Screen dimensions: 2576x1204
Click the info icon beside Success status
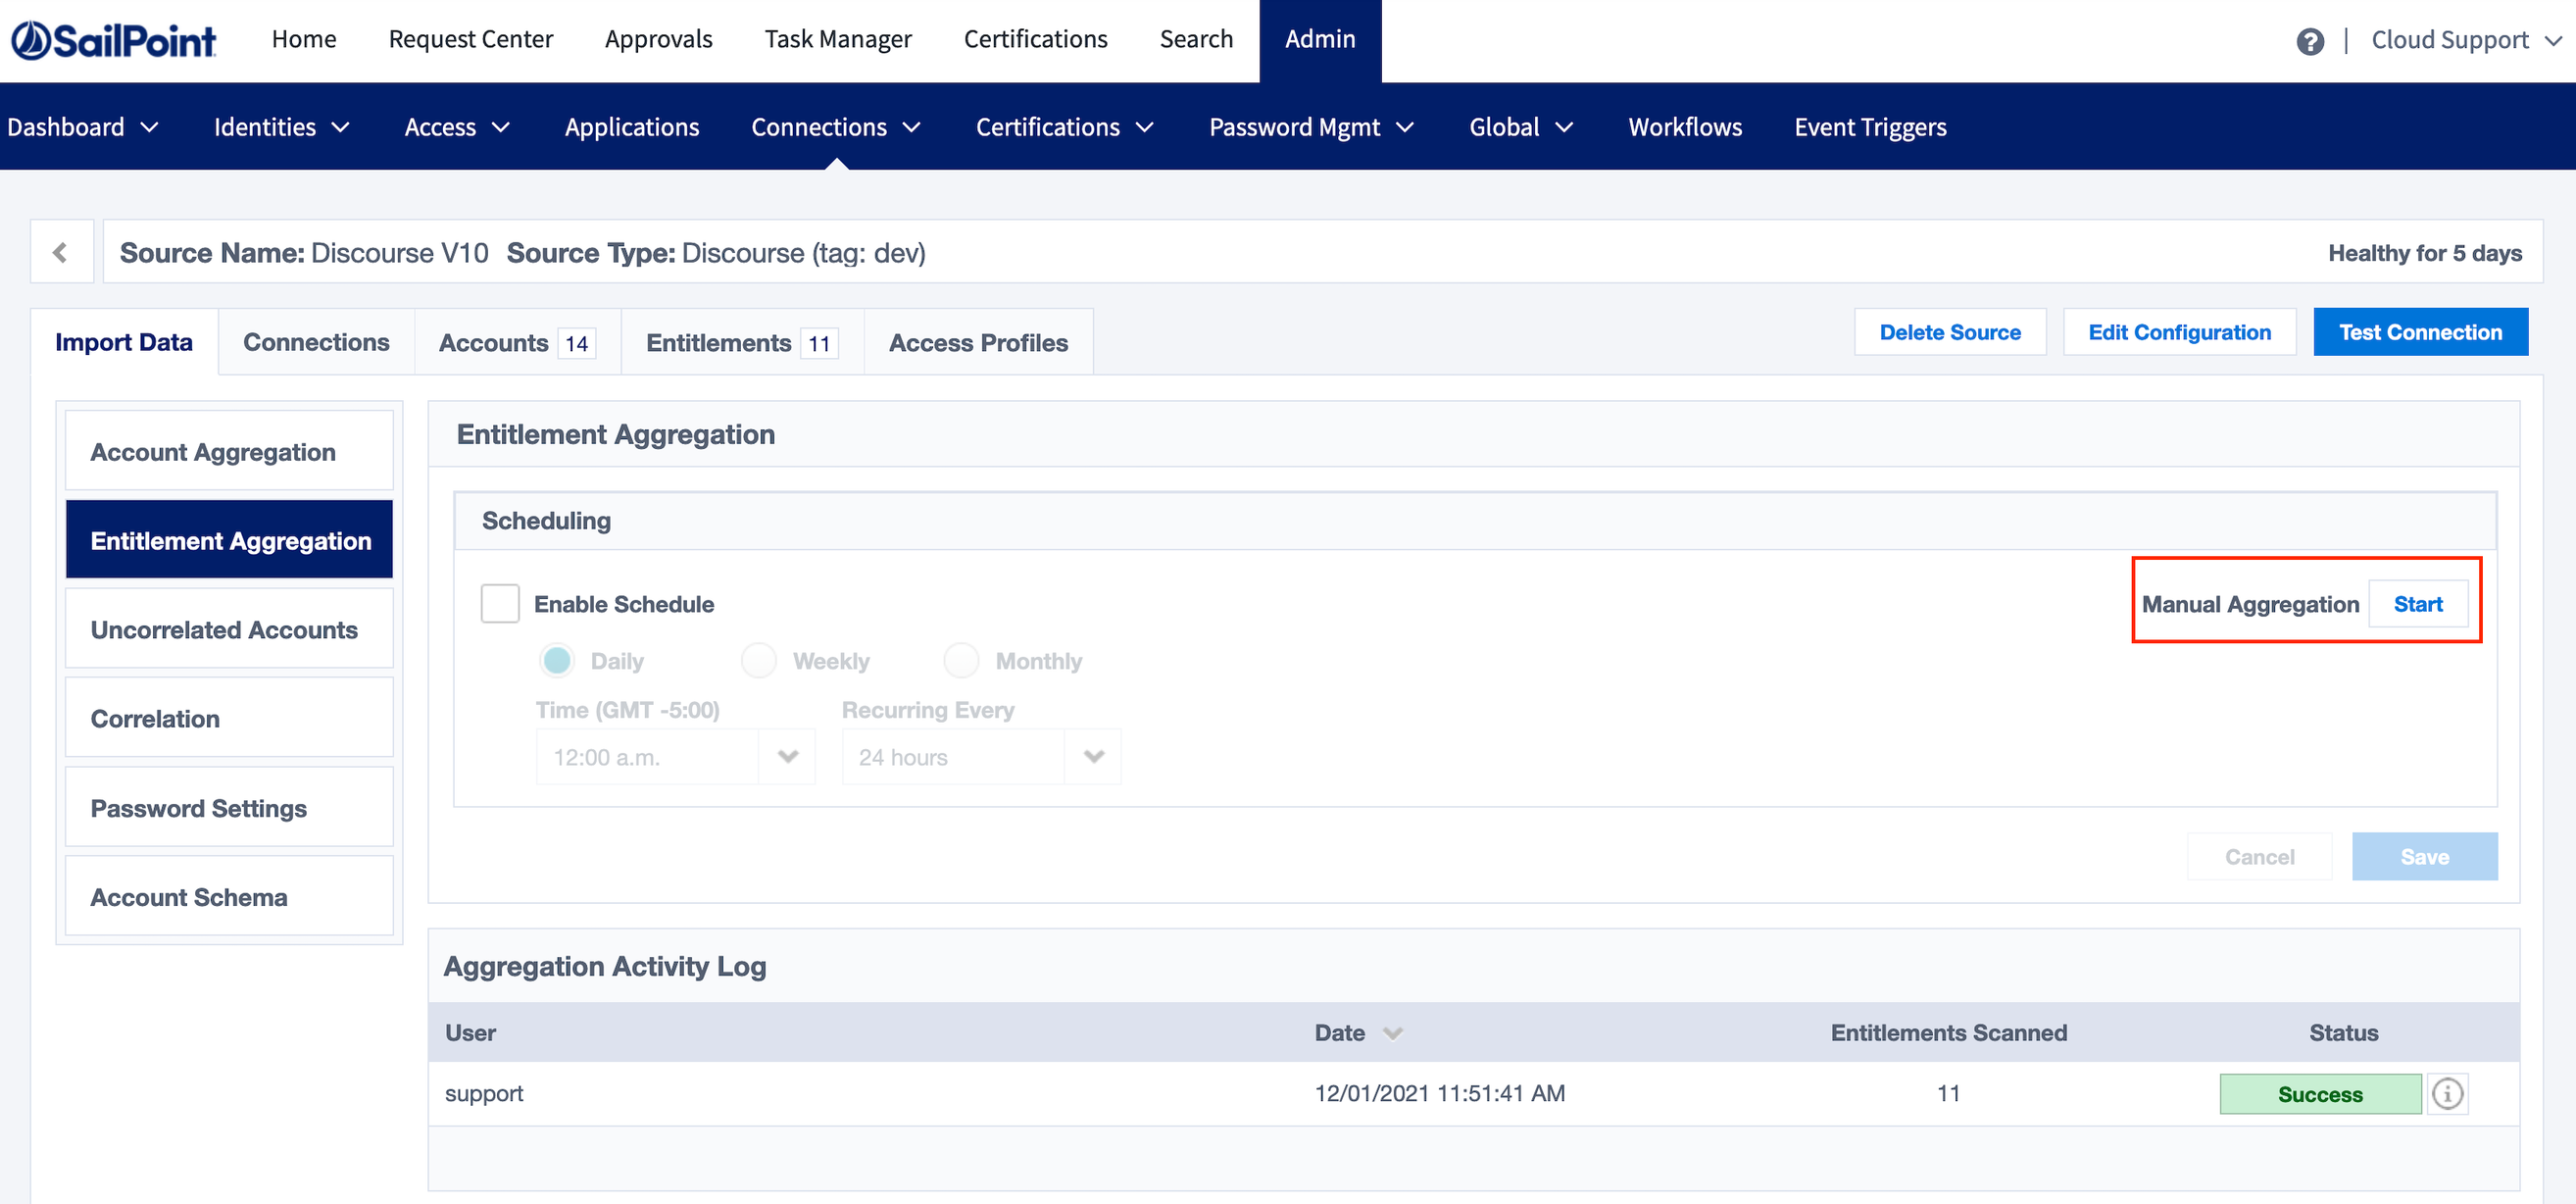[x=2447, y=1093]
